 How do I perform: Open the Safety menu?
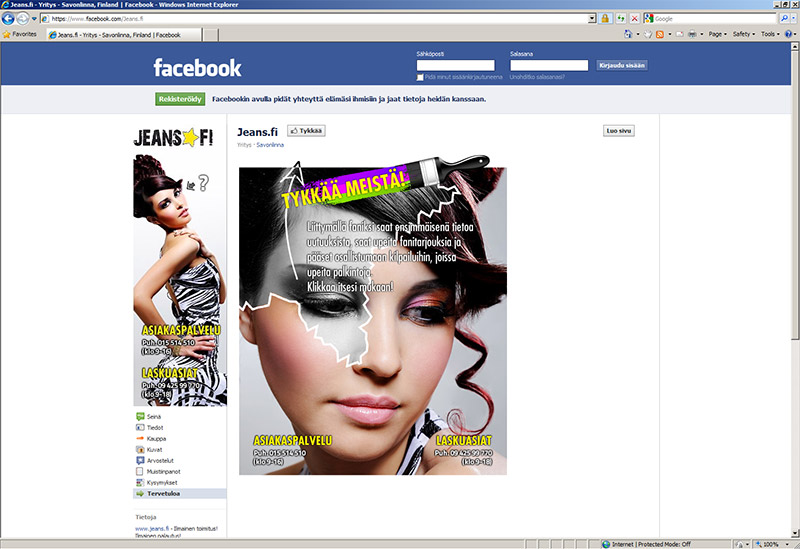coord(744,34)
